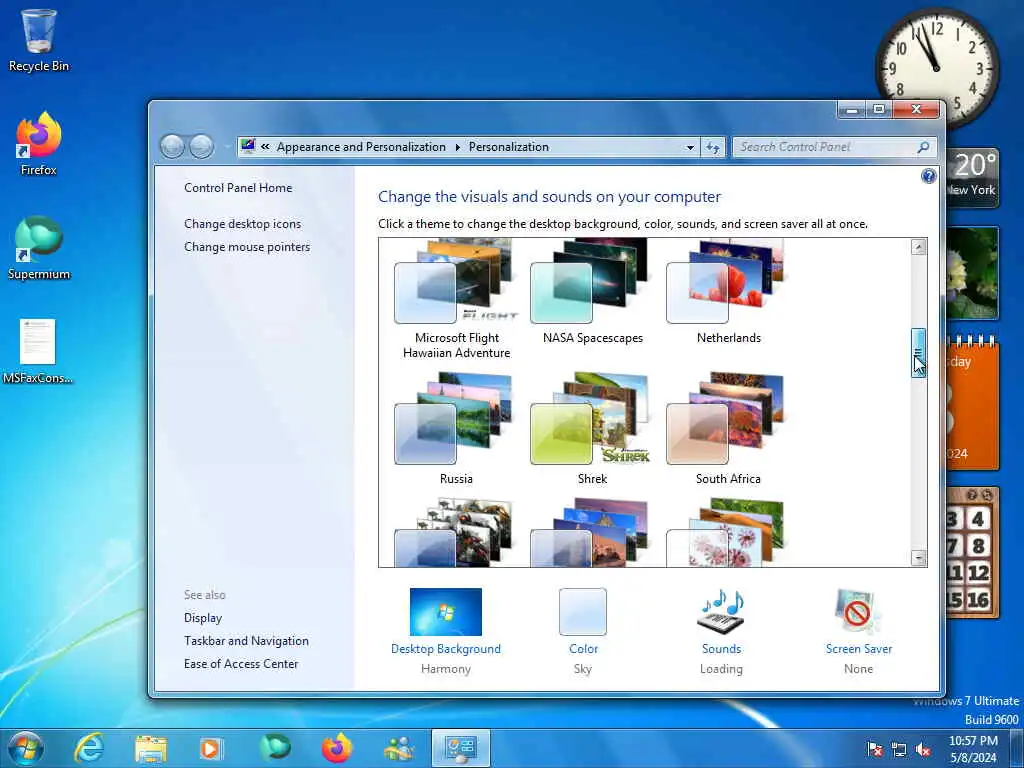Click the muted volume tray icon
1024x768 pixels.
923,750
